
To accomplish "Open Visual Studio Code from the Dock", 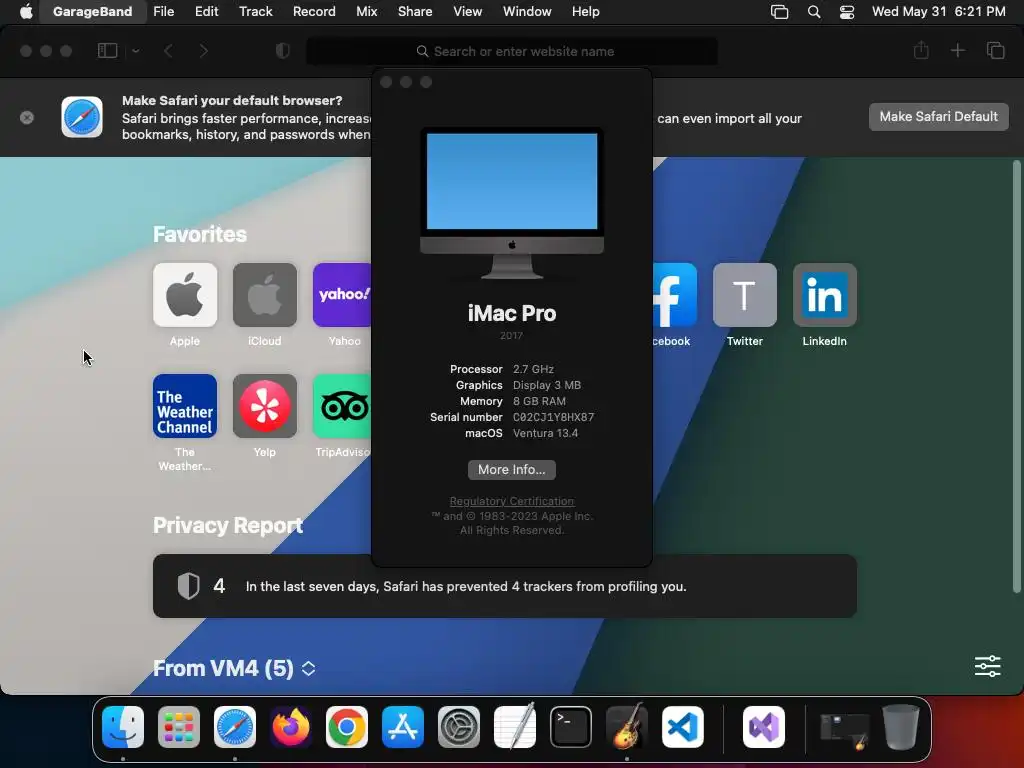I will pyautogui.click(x=682, y=727).
